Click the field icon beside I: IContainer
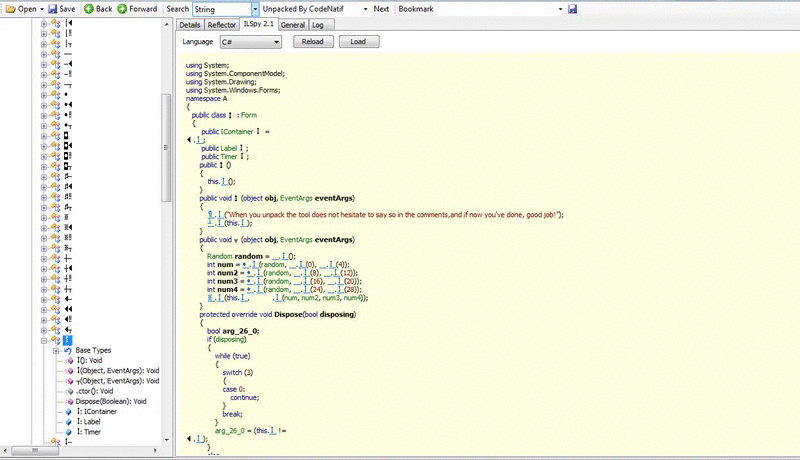 click(68, 412)
